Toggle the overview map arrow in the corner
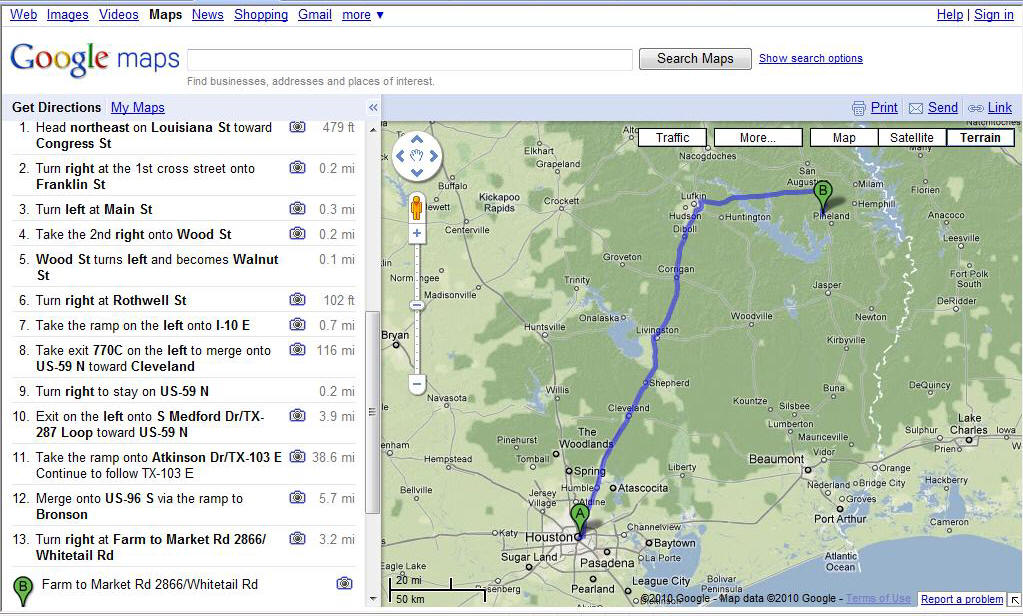Screen dimensions: 1023x616 (x=1015, y=599)
